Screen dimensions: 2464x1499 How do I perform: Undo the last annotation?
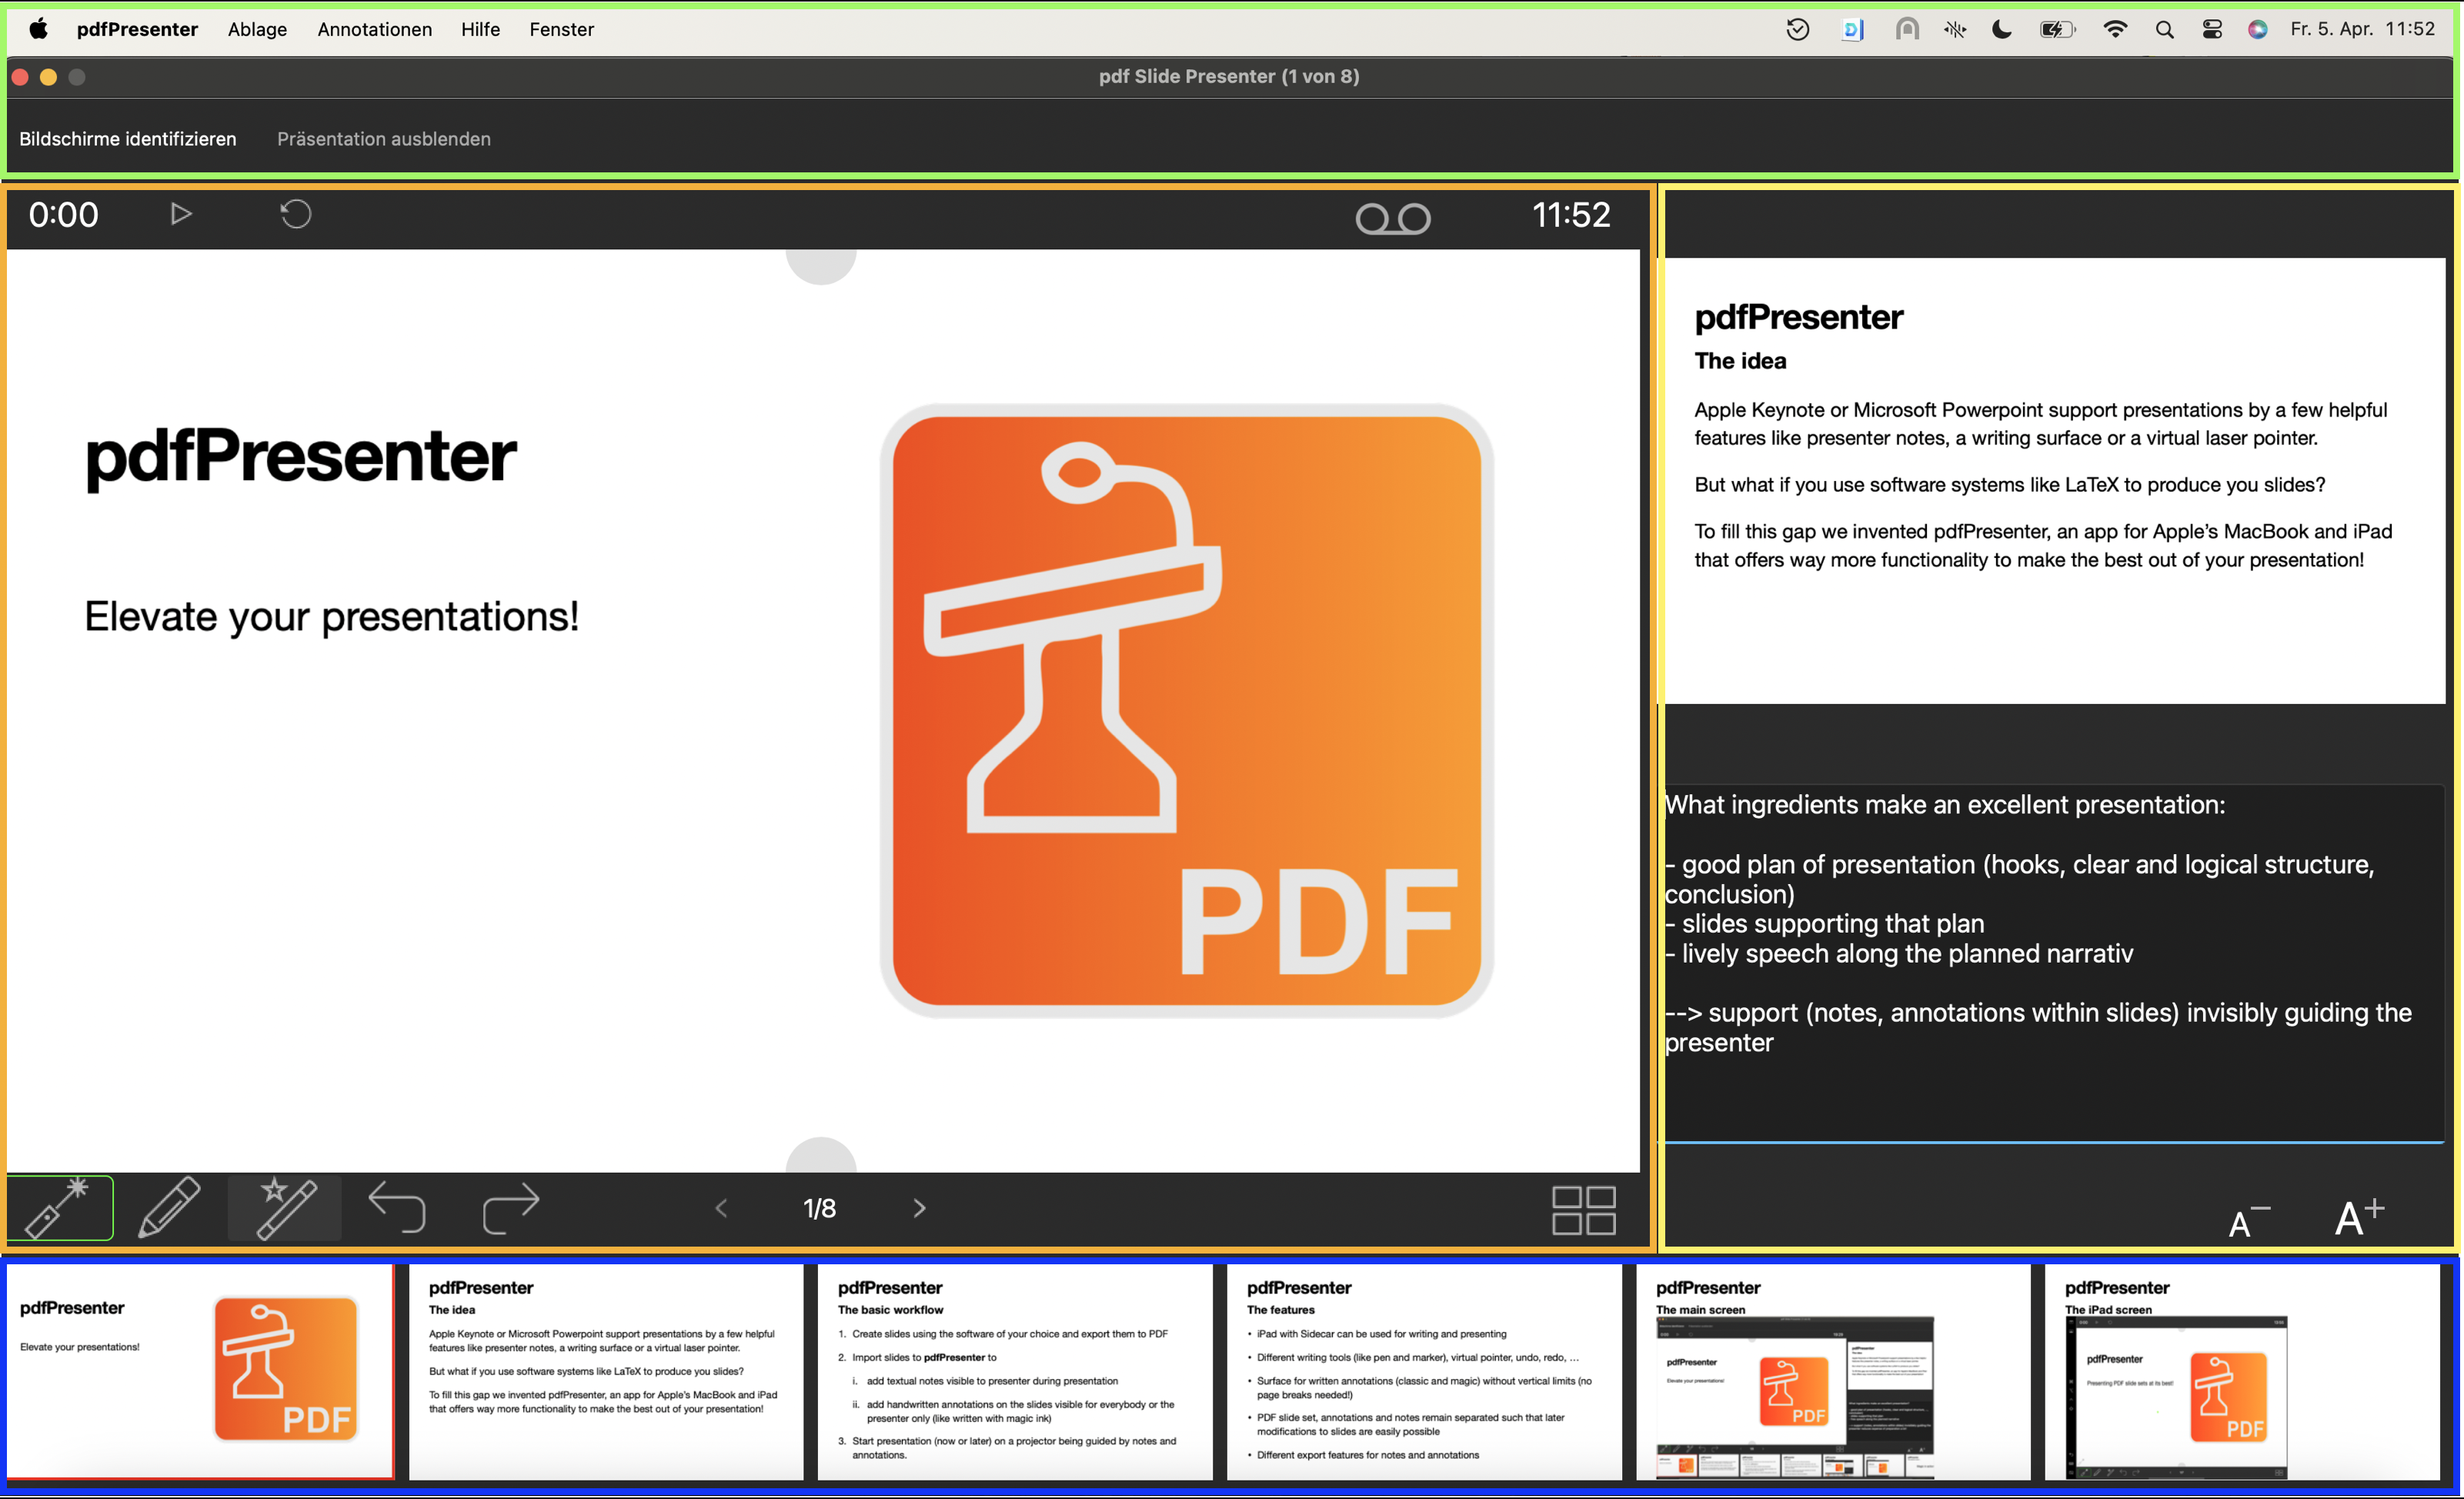397,1208
